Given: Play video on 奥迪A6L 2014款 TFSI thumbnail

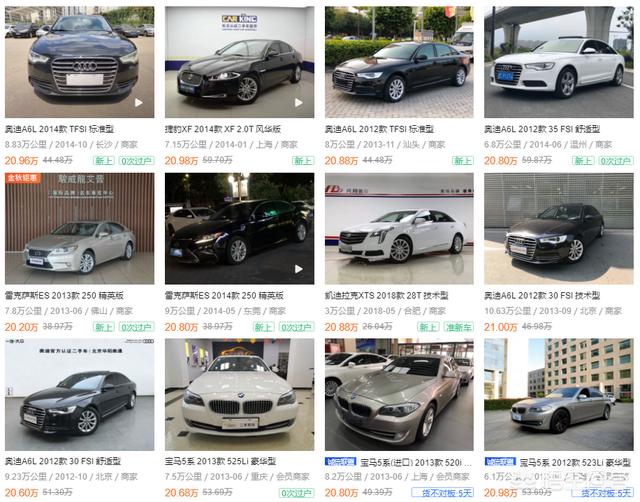Looking at the screenshot, I should tap(139, 102).
